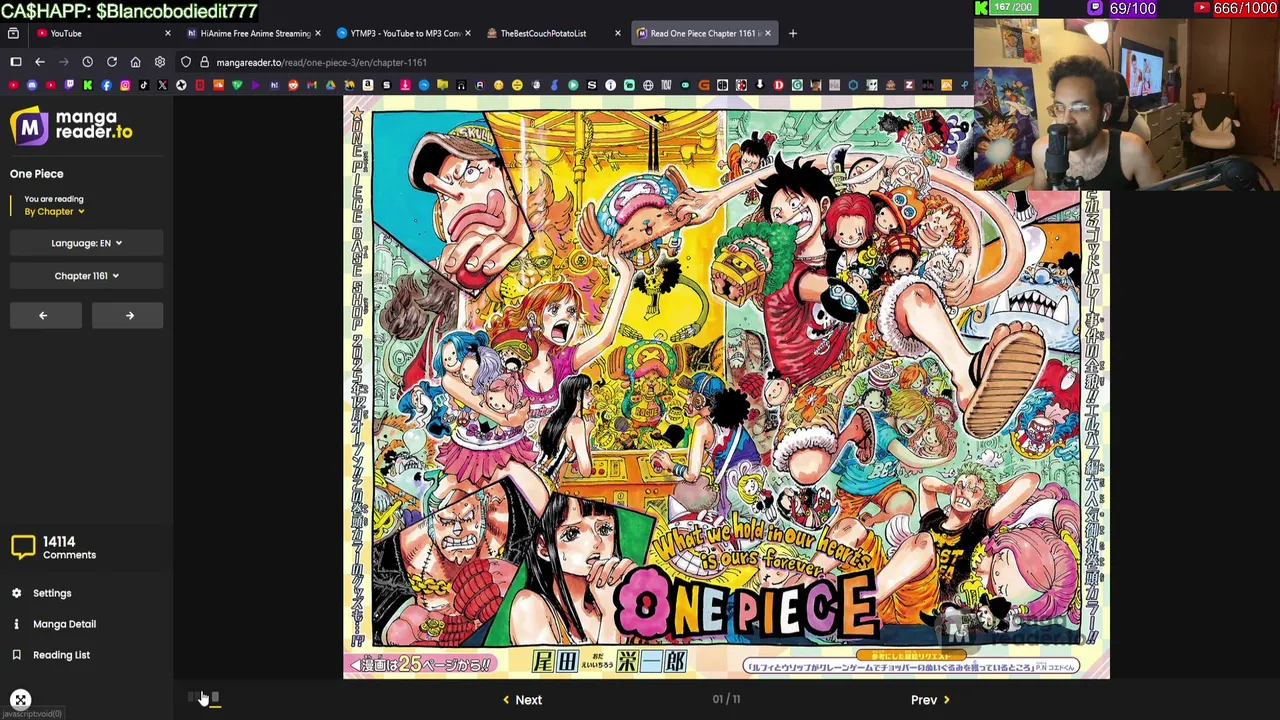Viewport: 1280px width, 720px height.
Task: Click the Settings gear icon in sidebar
Action: pos(16,593)
